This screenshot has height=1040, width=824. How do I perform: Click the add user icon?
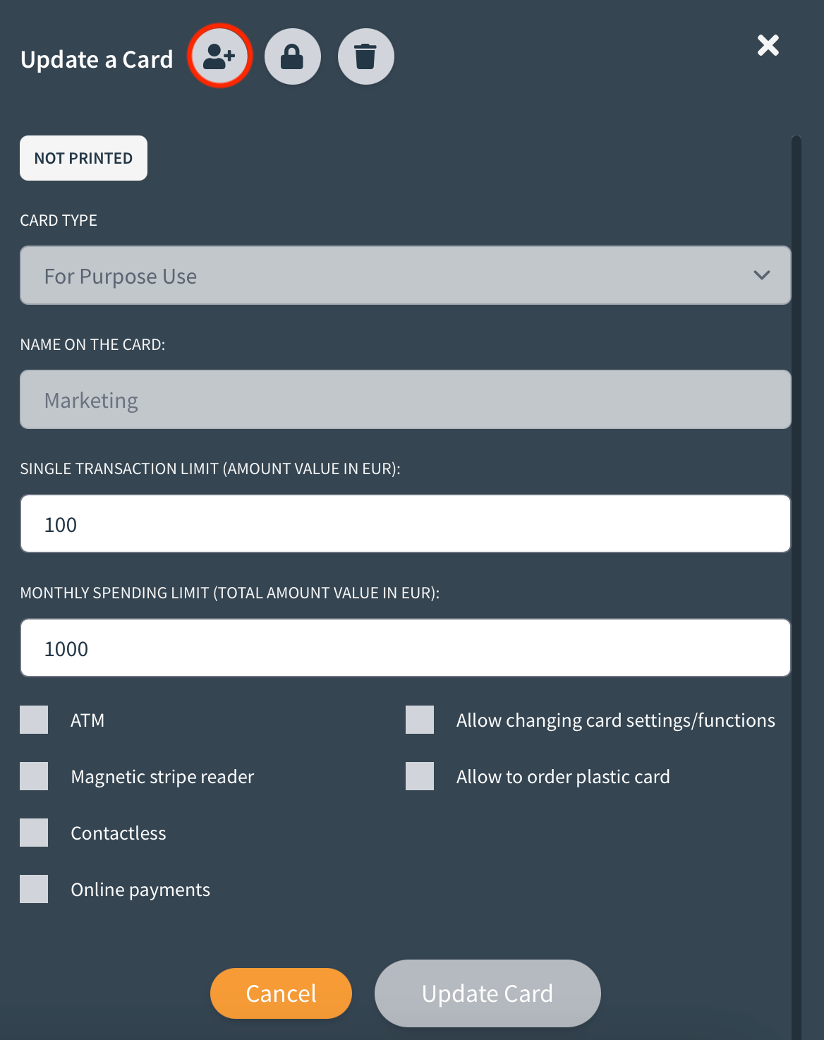coord(220,56)
